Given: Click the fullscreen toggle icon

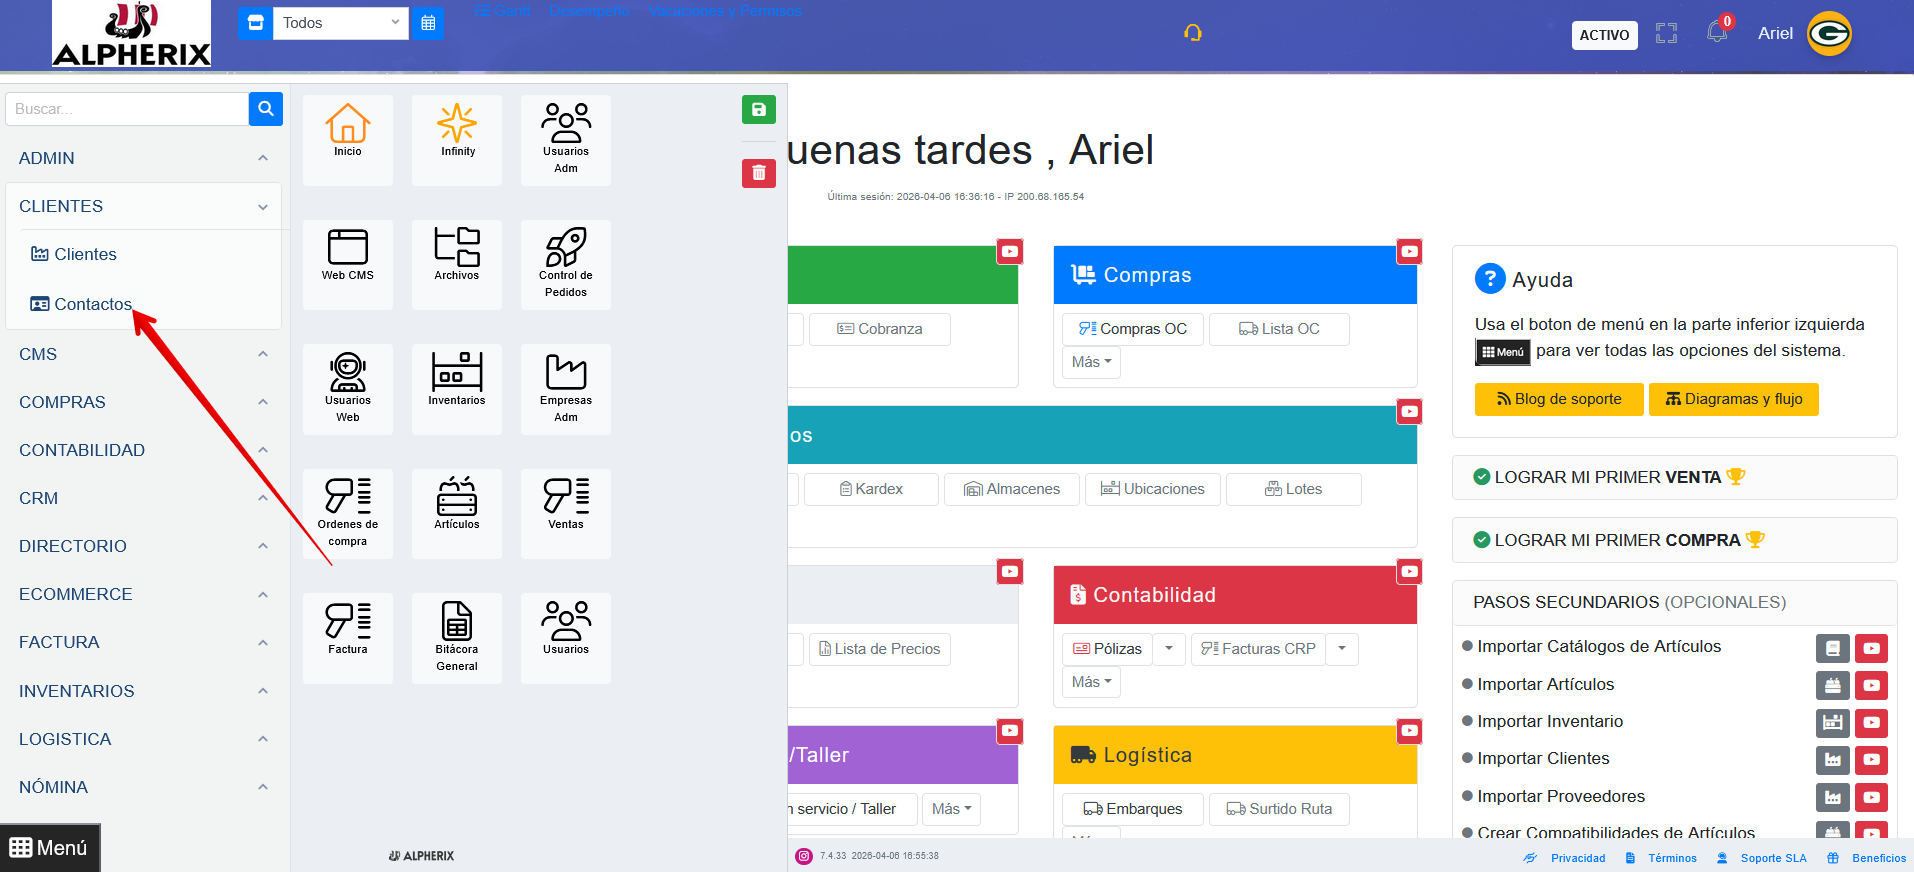Looking at the screenshot, I should click(x=1666, y=33).
